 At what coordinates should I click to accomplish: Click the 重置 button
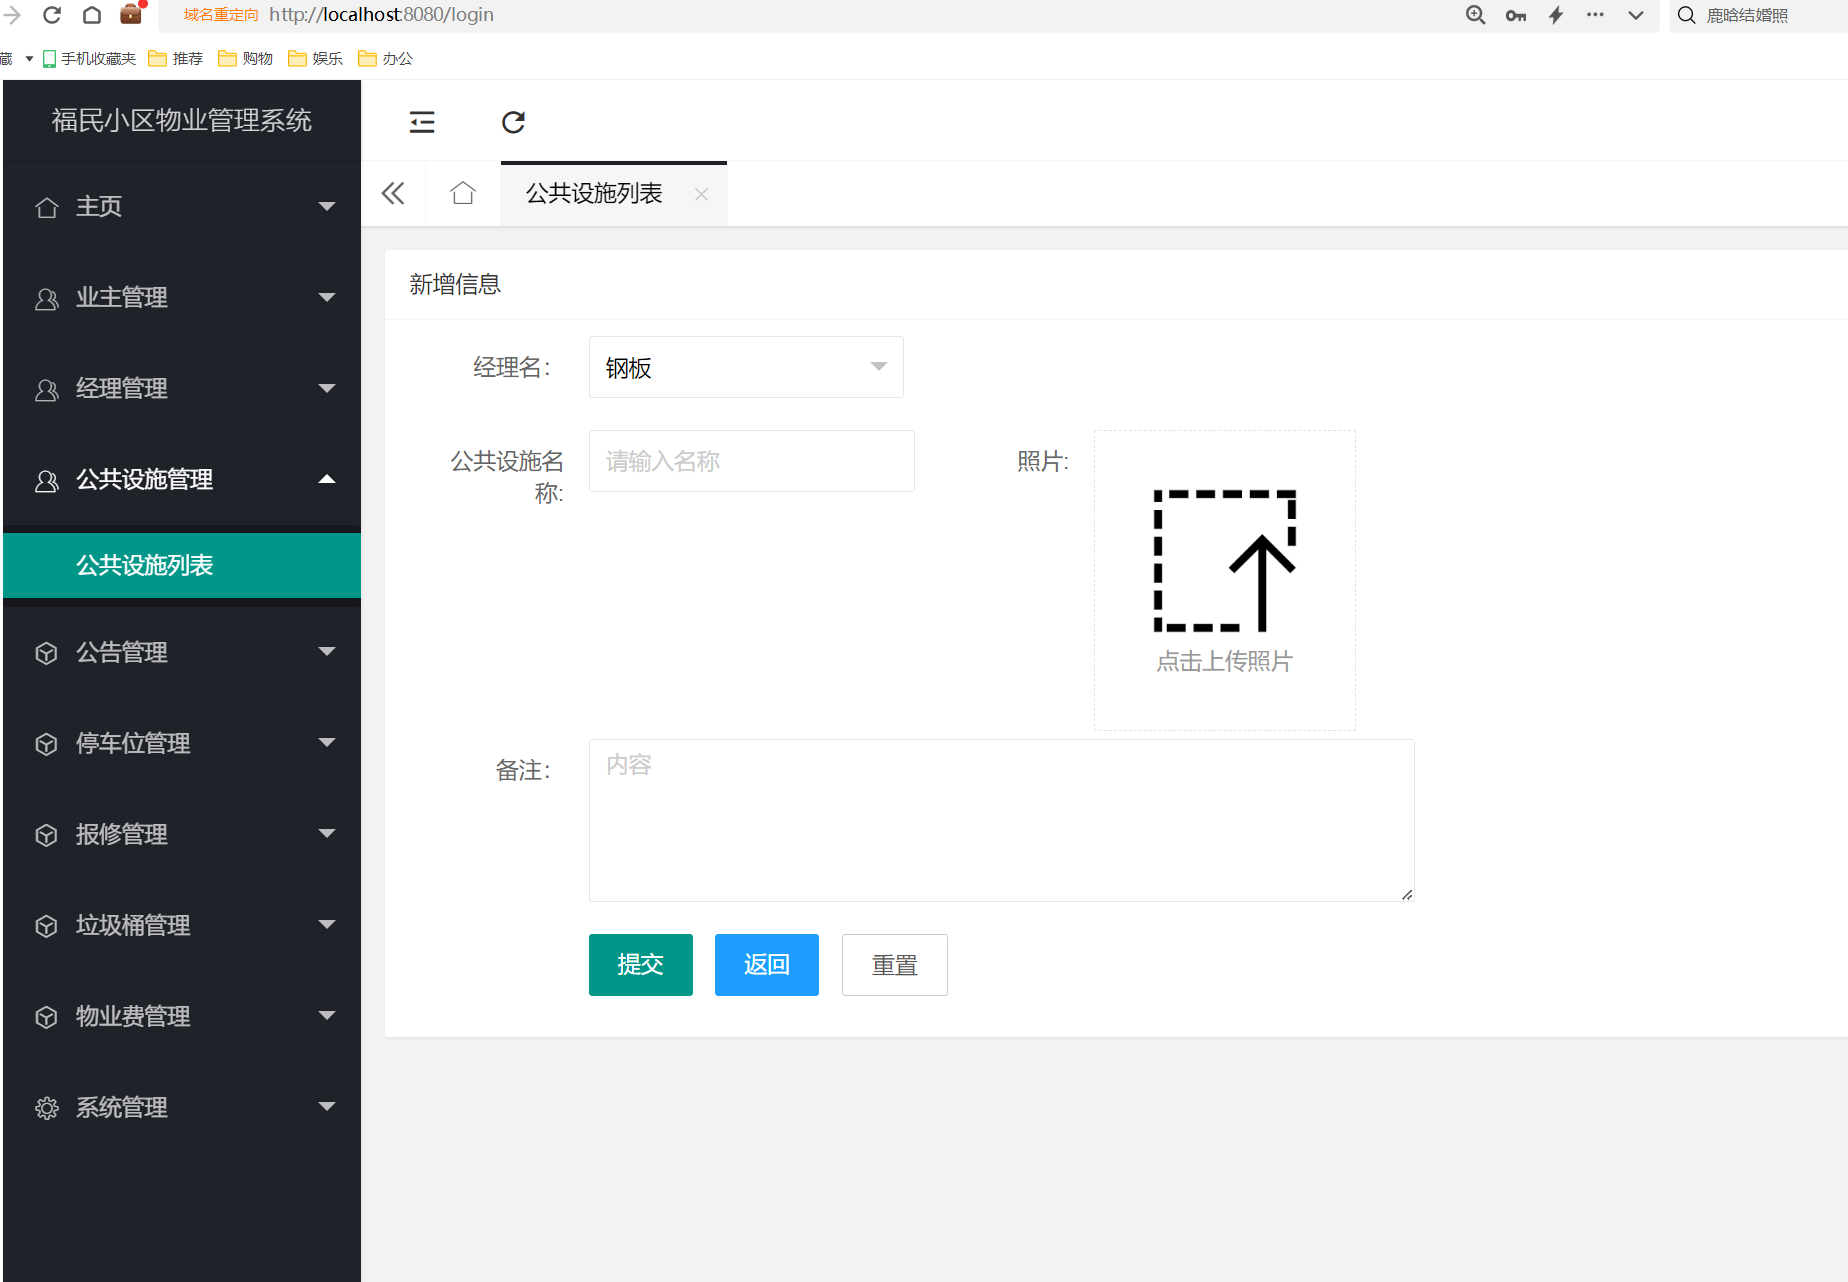895,965
